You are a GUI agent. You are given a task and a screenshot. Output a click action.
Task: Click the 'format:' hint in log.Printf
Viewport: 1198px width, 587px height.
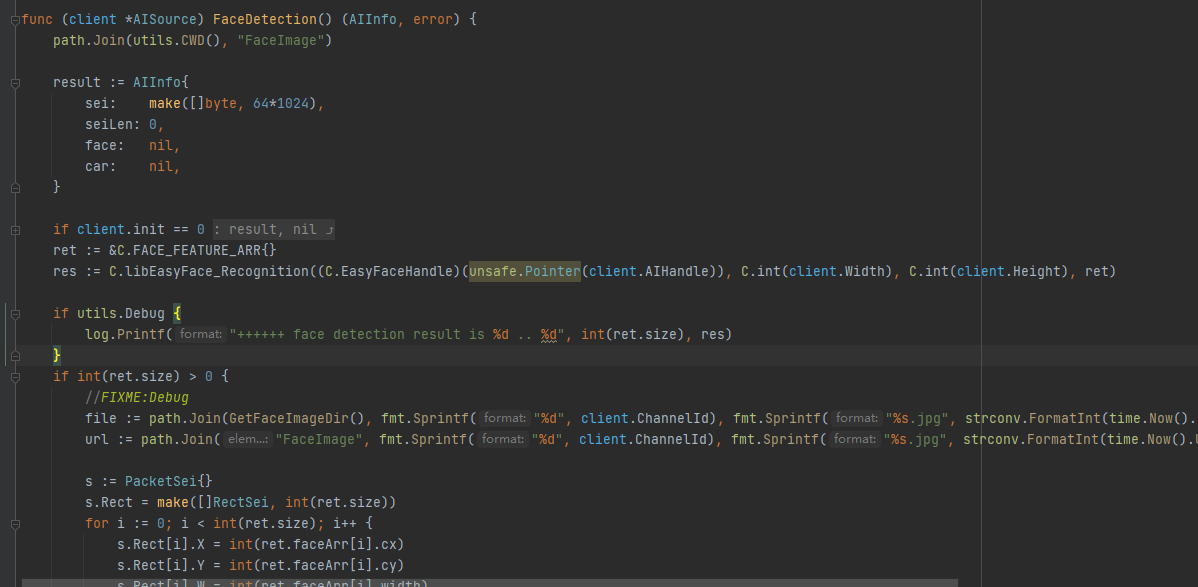[x=203, y=335]
